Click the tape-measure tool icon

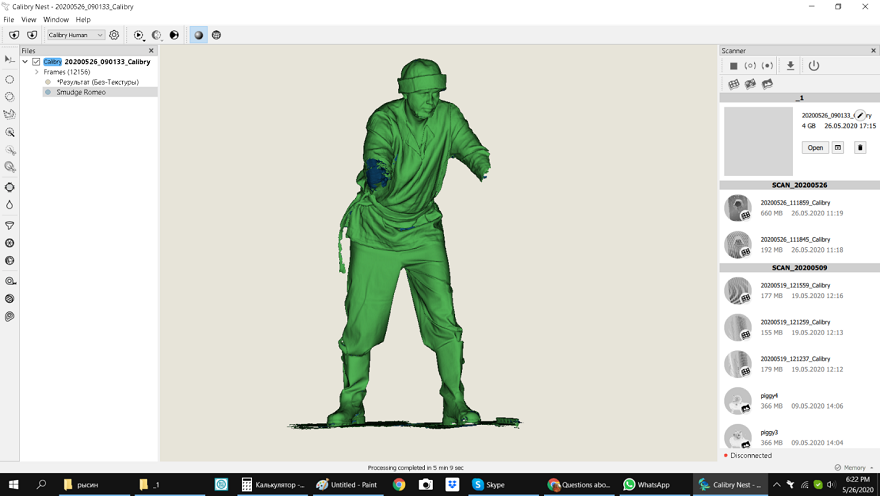pyautogui.click(x=10, y=281)
